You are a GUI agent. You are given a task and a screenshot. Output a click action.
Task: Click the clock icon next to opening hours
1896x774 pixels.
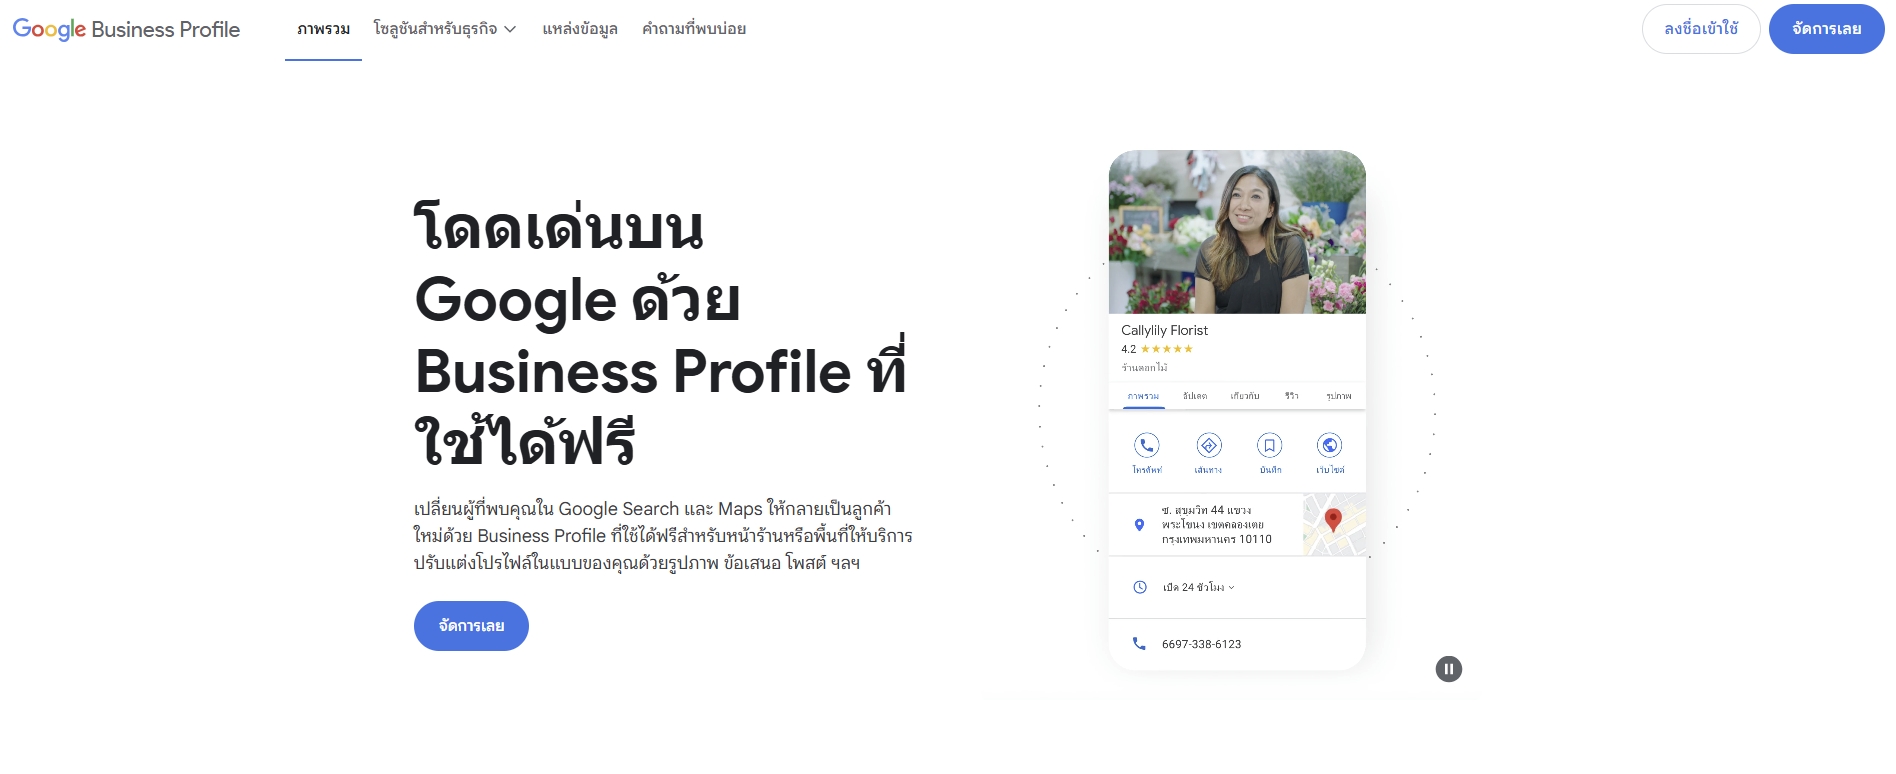click(x=1139, y=587)
